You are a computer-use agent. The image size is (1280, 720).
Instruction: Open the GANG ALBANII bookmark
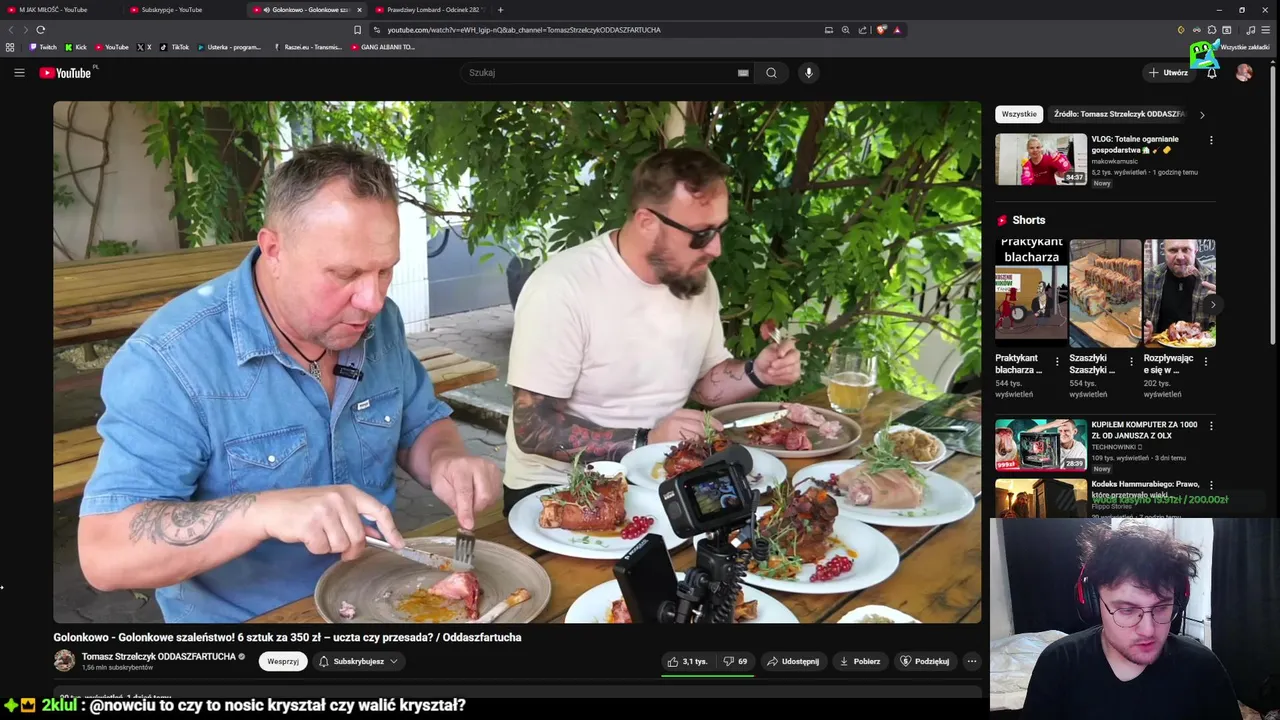click(383, 47)
